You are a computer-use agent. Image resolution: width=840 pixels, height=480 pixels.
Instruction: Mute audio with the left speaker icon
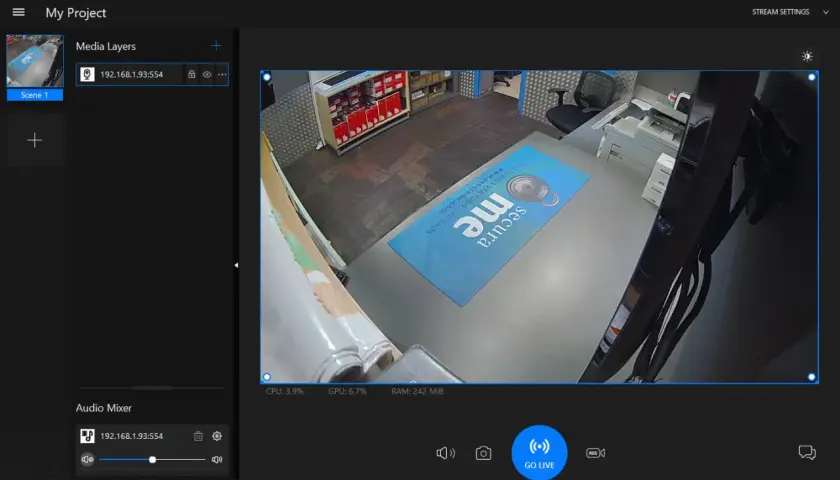[x=87, y=459]
